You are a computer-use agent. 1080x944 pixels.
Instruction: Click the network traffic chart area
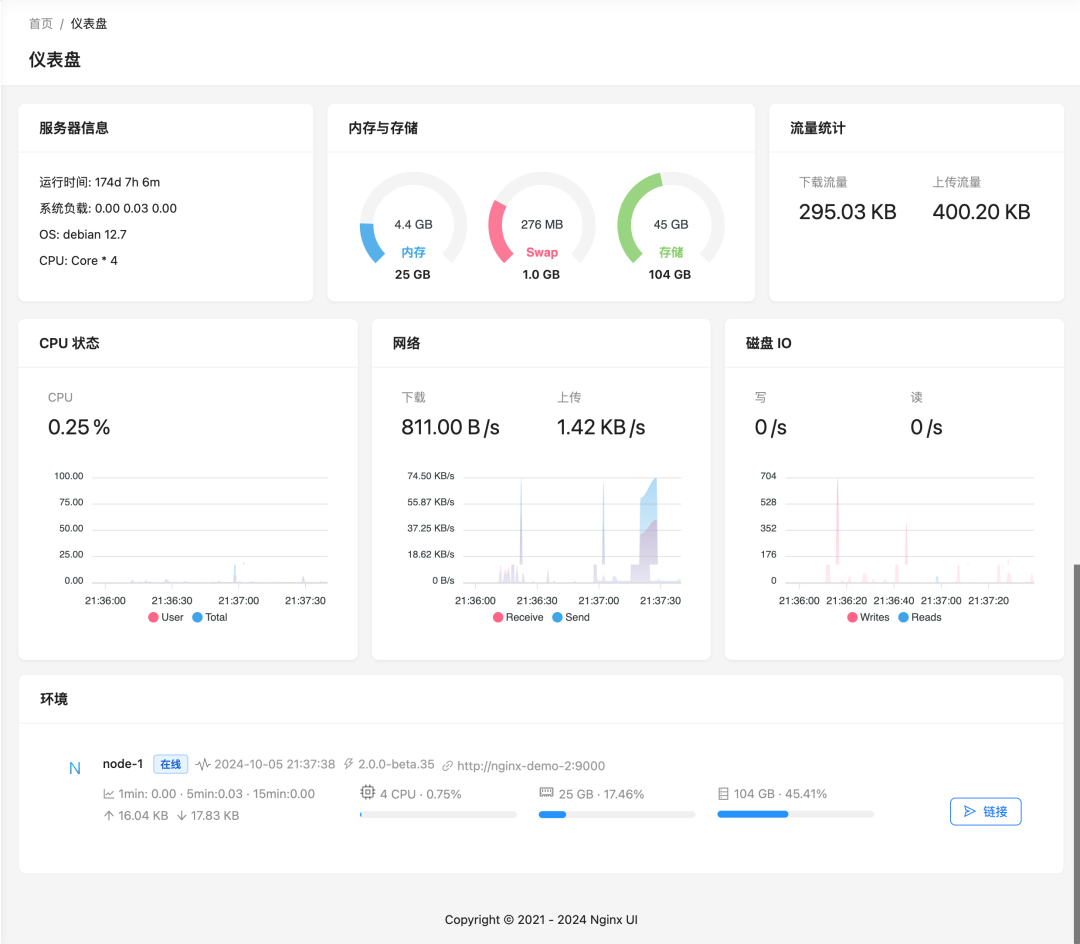click(572, 529)
